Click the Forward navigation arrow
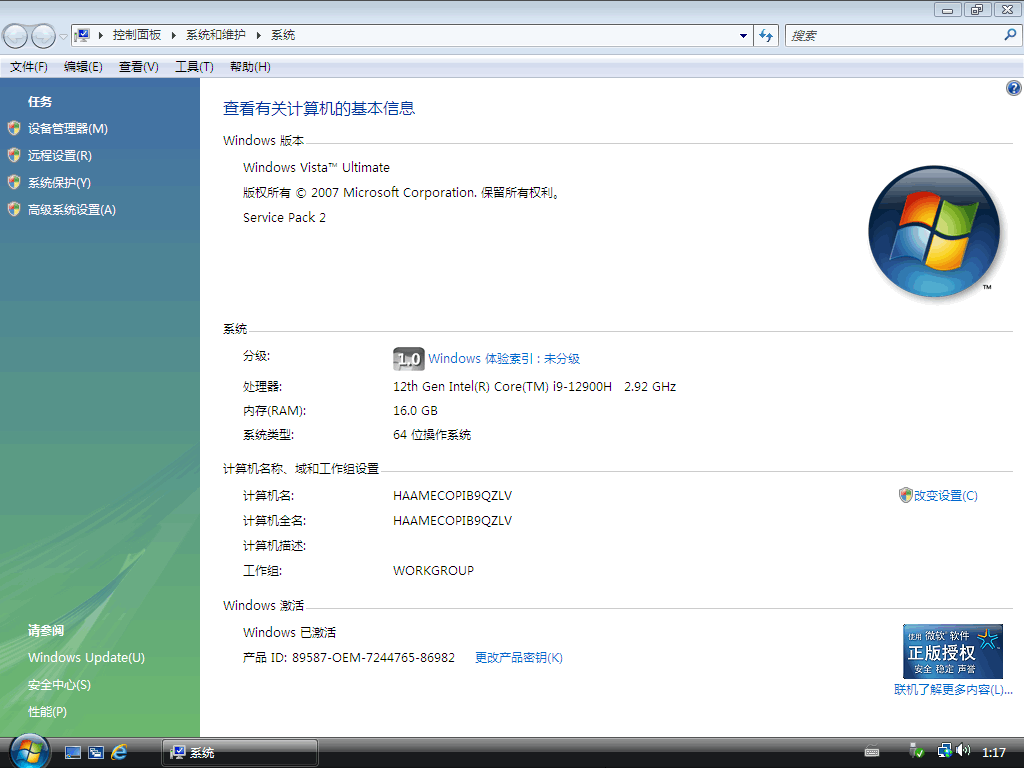This screenshot has height=768, width=1024. click(44, 36)
